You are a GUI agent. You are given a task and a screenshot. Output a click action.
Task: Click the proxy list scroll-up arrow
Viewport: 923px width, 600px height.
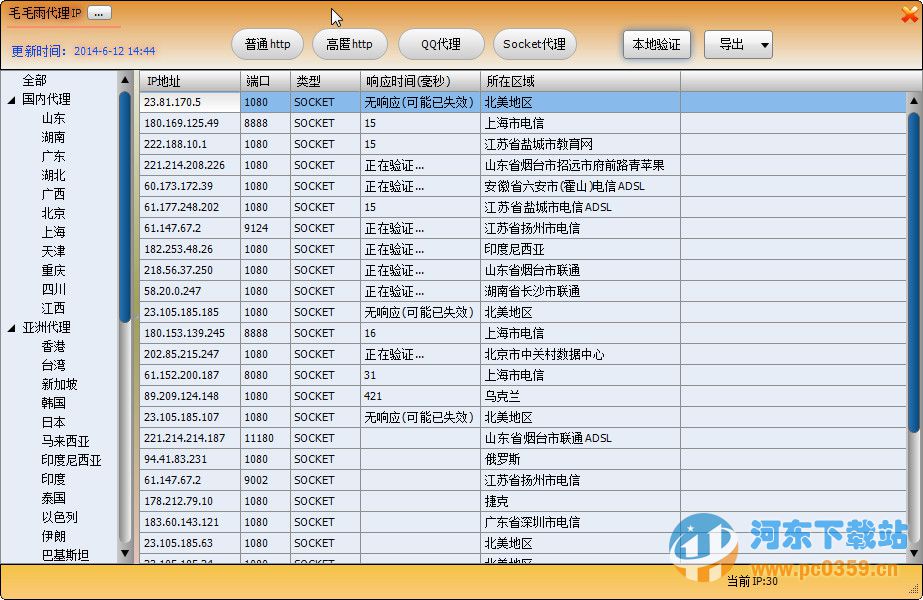[912, 100]
